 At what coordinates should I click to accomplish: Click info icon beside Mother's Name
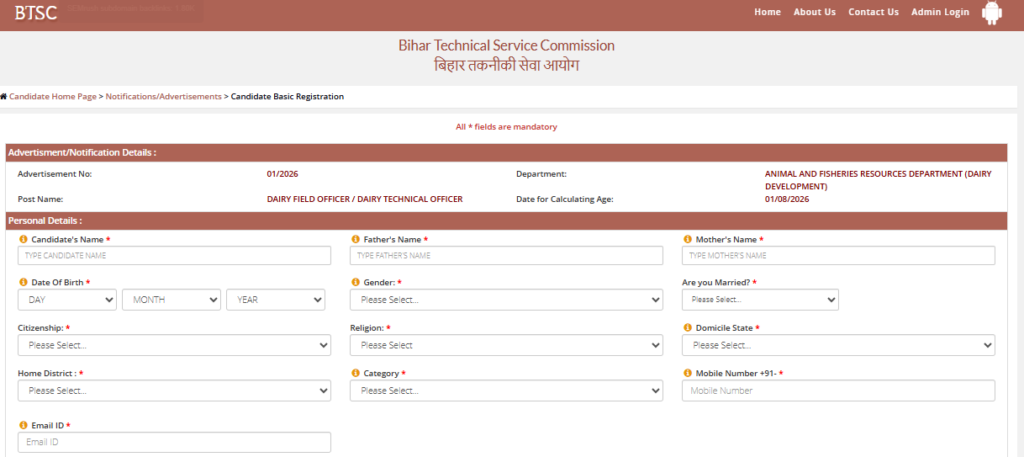[x=687, y=240]
